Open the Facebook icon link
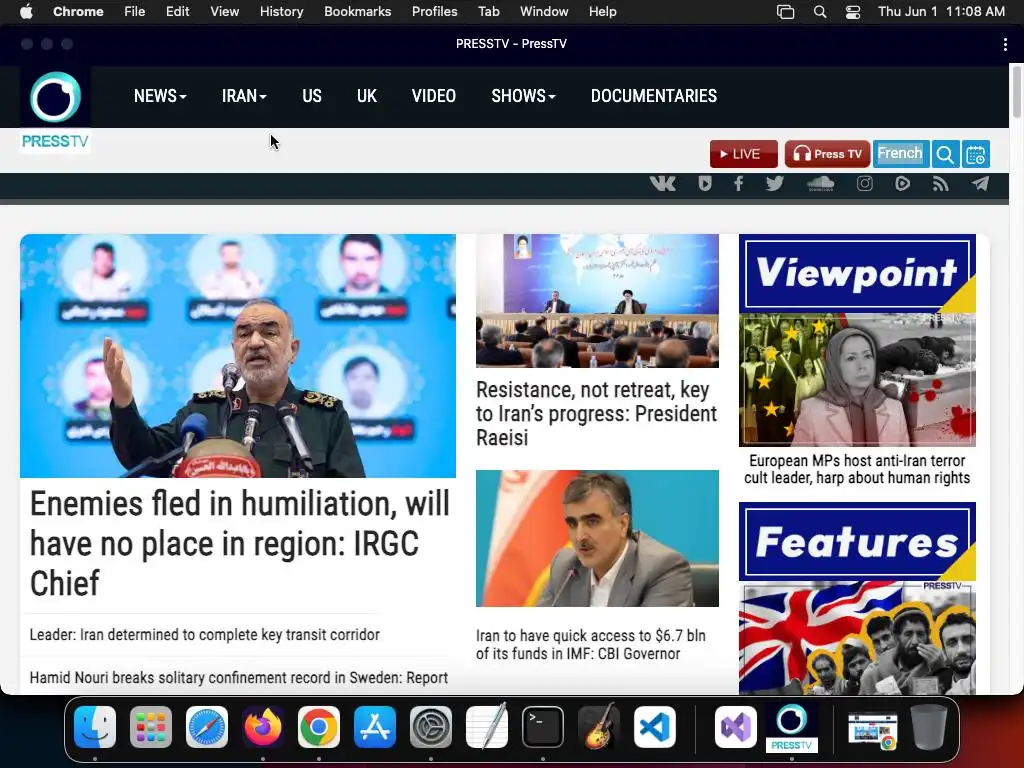 point(739,184)
